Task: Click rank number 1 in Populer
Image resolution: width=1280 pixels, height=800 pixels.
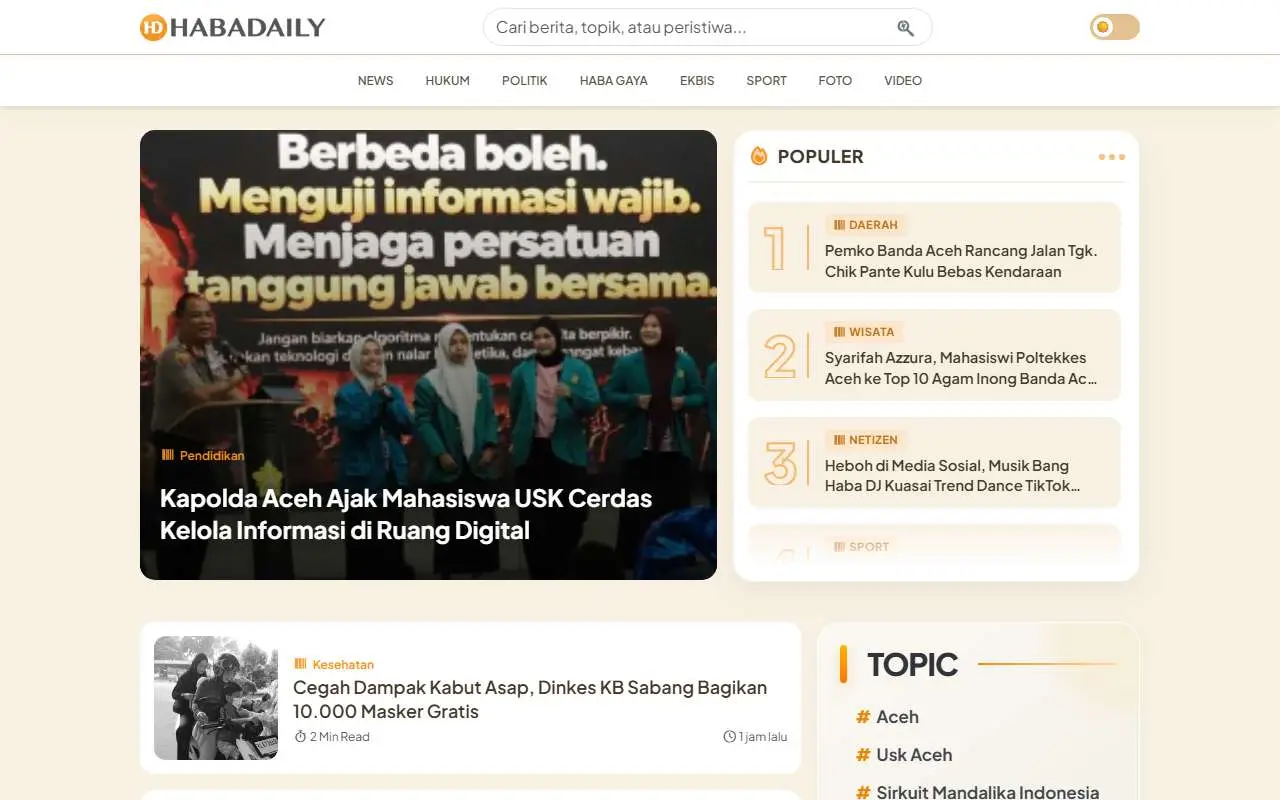Action: tap(774, 248)
